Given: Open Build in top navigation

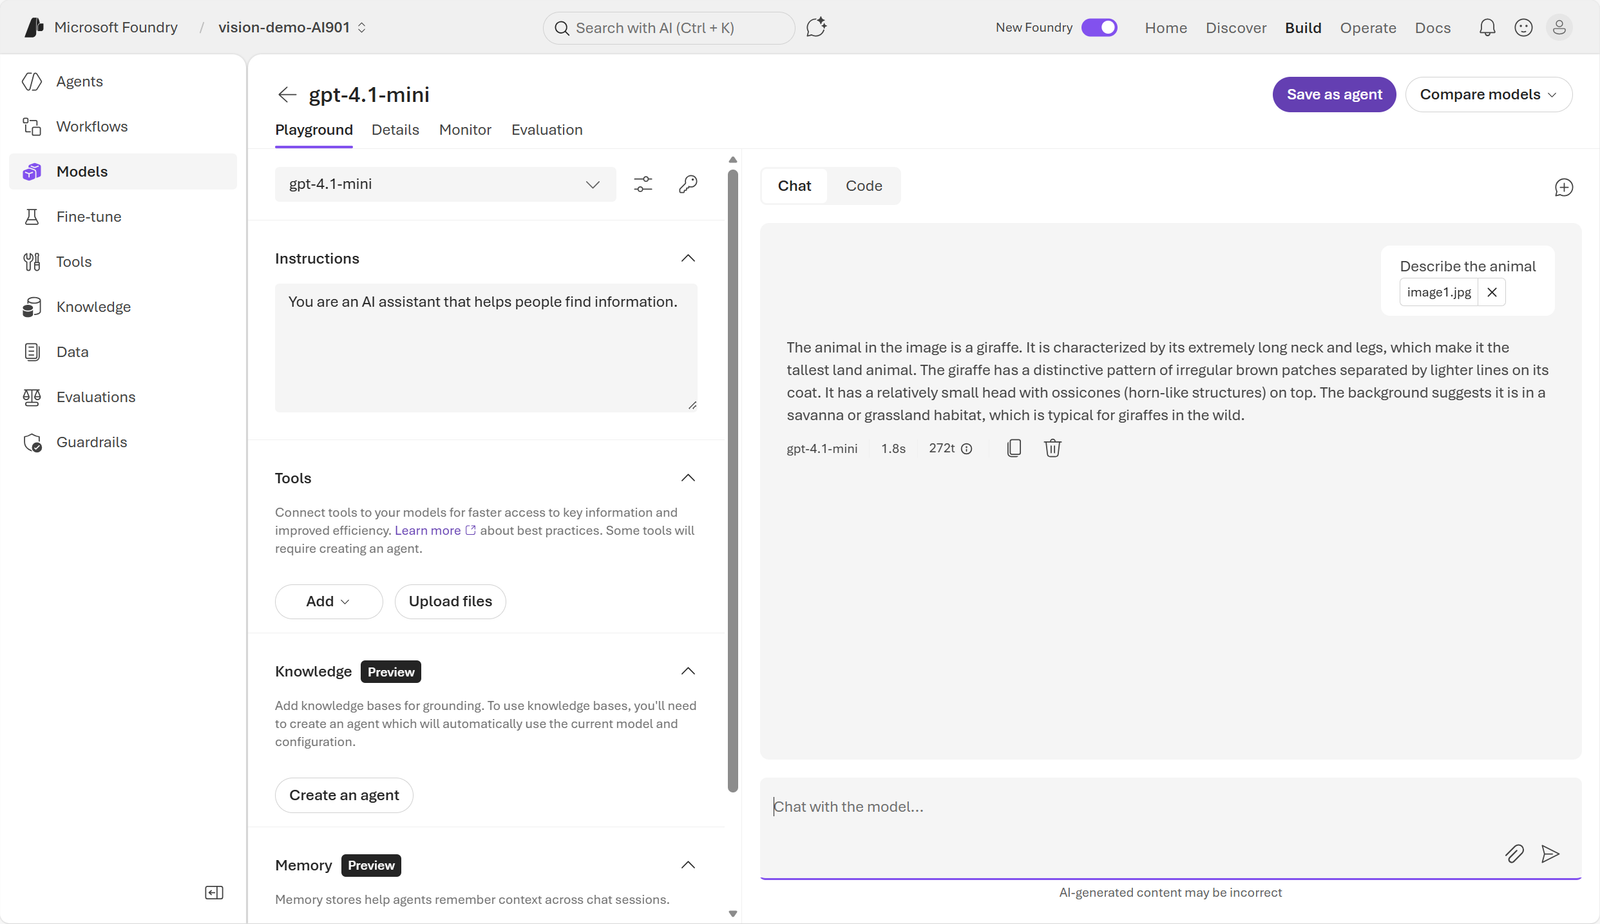Looking at the screenshot, I should point(1303,28).
